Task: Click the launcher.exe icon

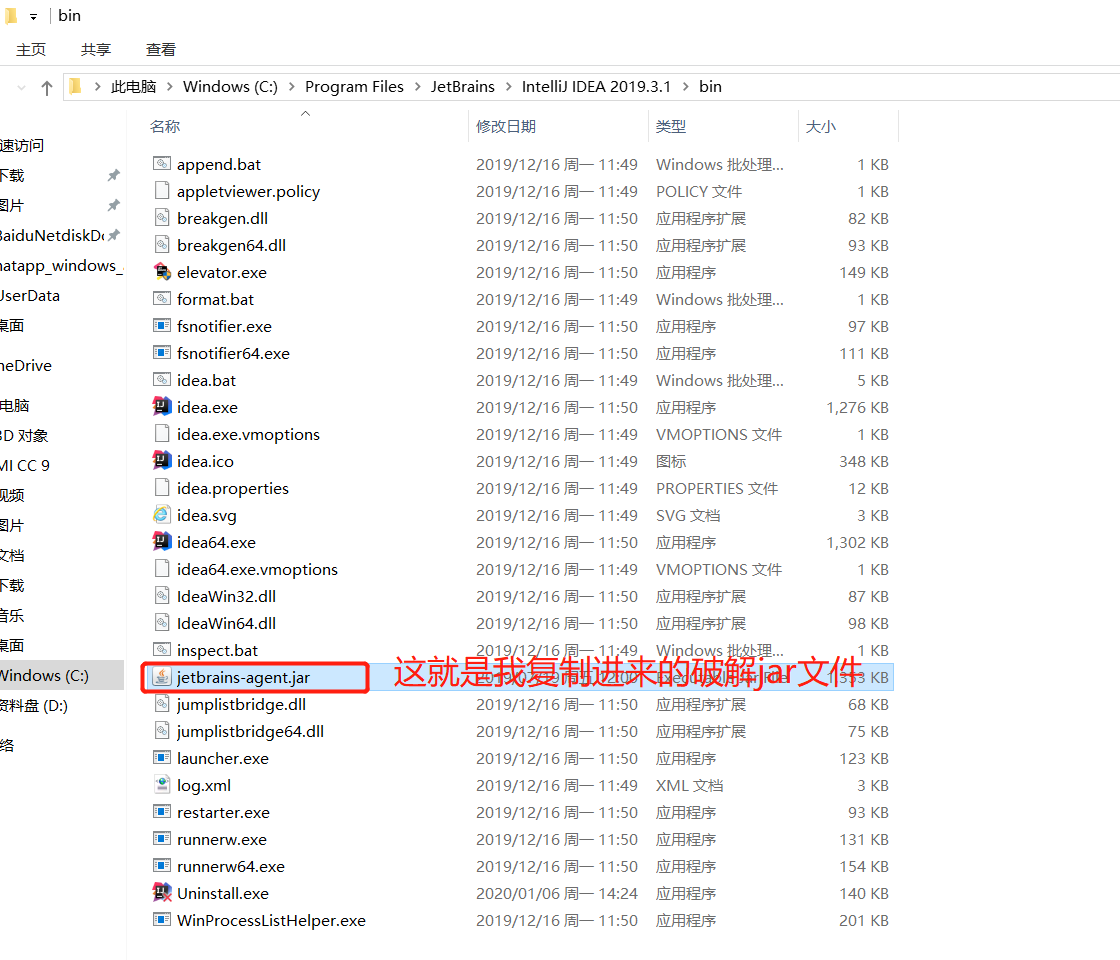Action: [x=162, y=757]
